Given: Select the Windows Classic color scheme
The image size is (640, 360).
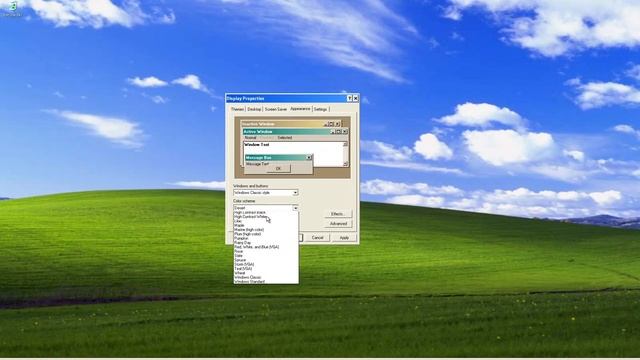Looking at the screenshot, I should [266, 277].
